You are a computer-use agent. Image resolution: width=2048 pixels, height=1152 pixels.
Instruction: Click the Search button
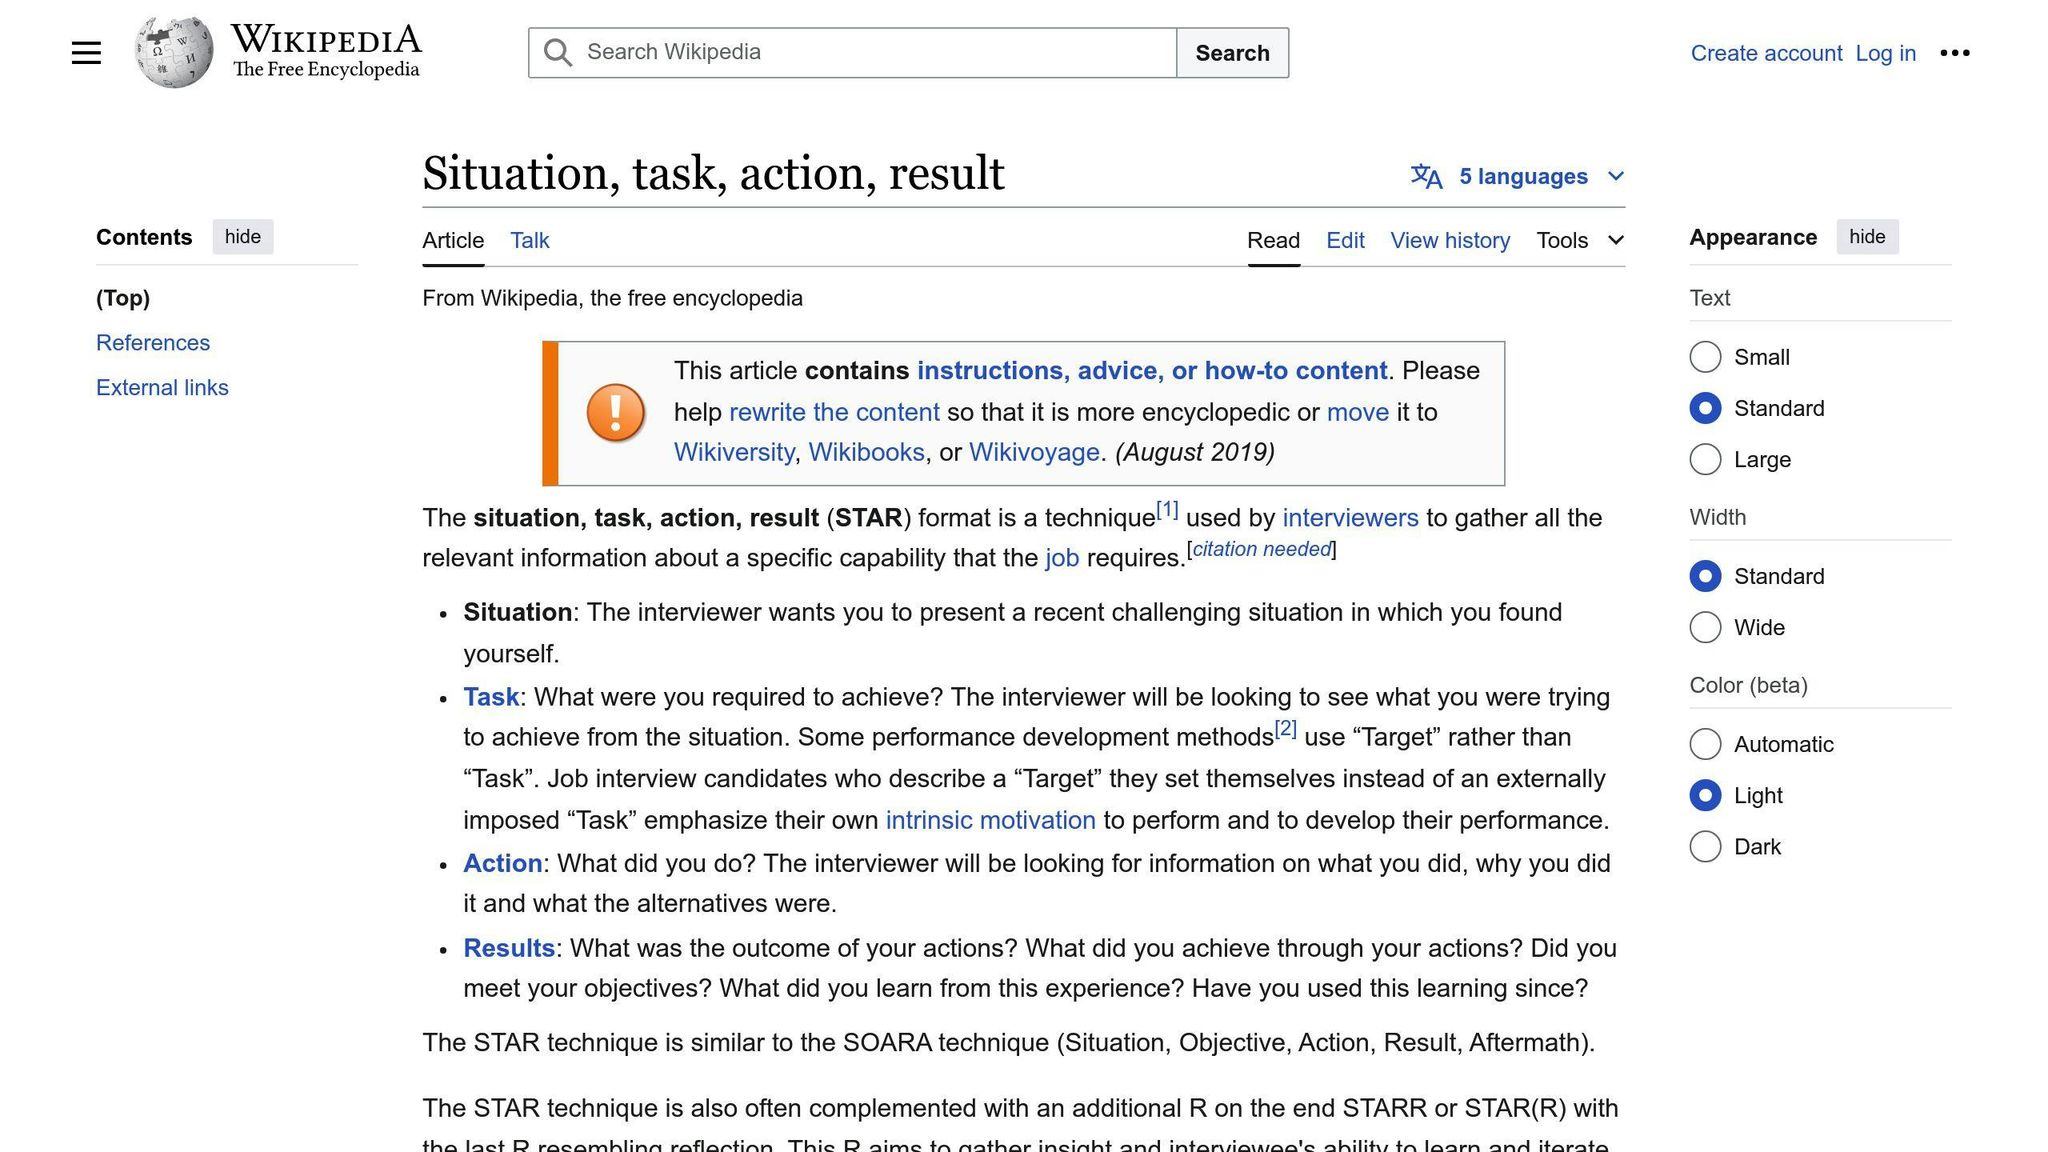click(x=1232, y=53)
